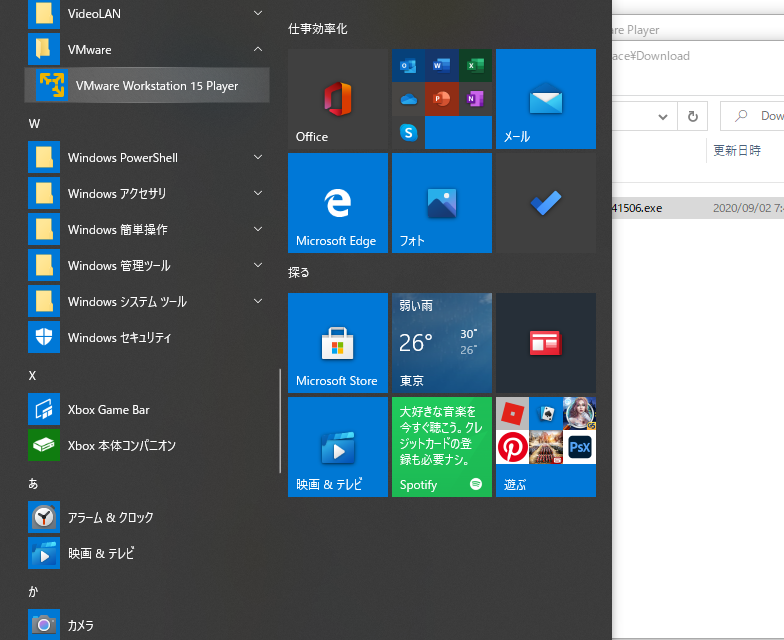Open the Office tile
The width and height of the screenshot is (784, 640).
(x=338, y=99)
